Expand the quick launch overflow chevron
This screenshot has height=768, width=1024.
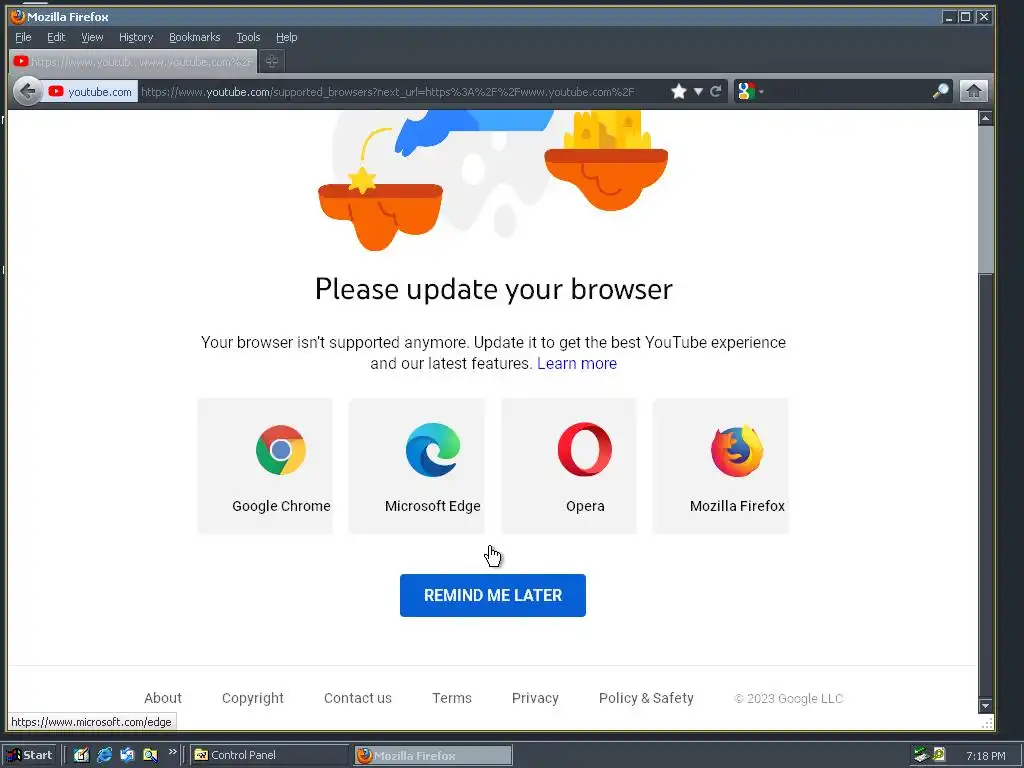pos(172,752)
